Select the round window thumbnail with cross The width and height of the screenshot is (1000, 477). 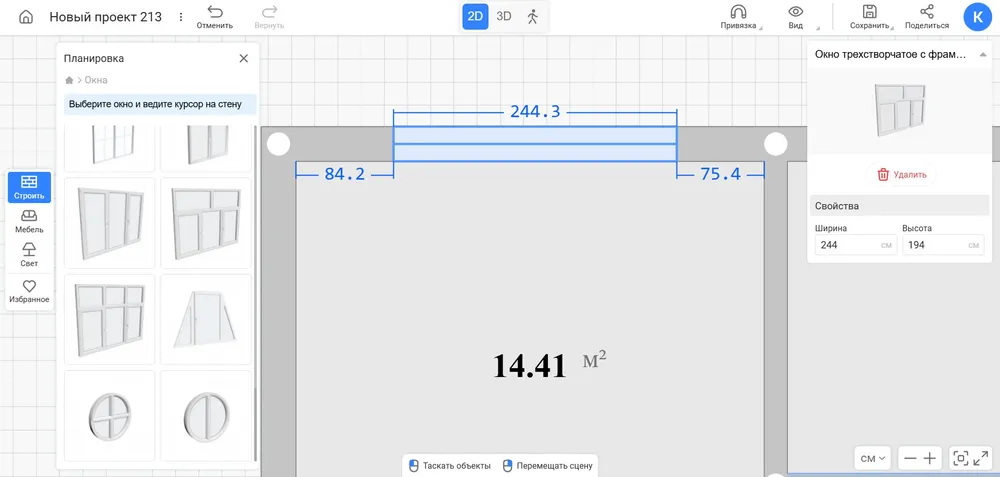(x=110, y=415)
